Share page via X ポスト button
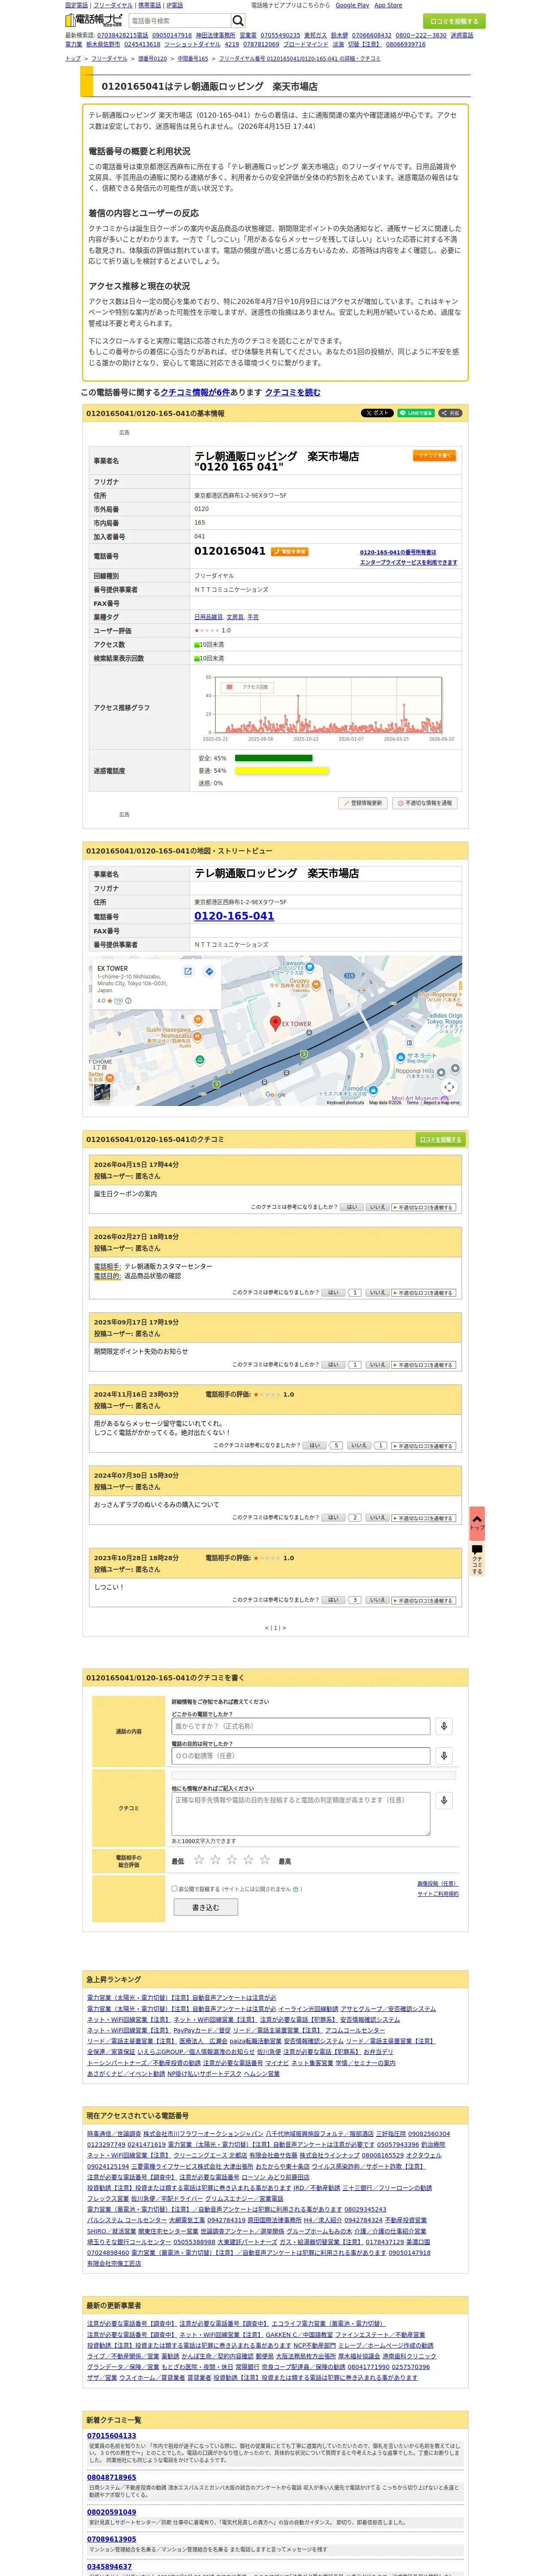This screenshot has height=2576, width=551. pos(377,413)
